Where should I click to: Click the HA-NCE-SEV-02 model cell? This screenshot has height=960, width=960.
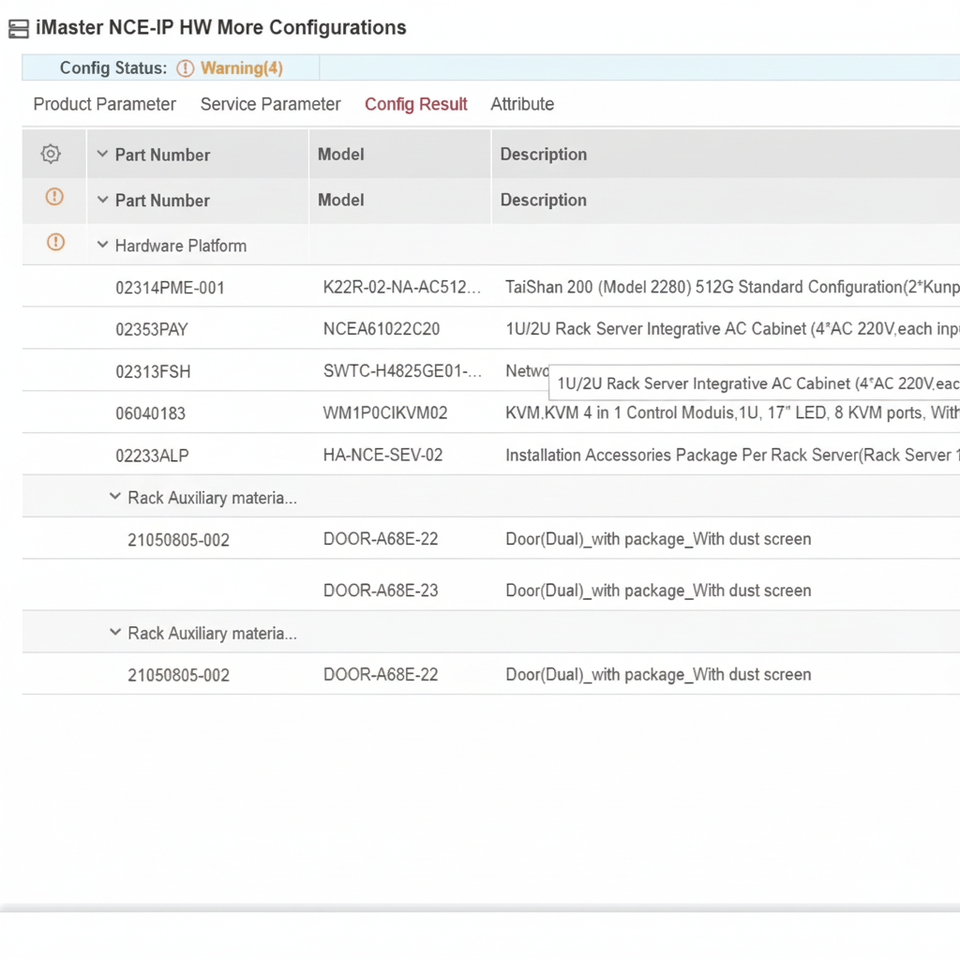(x=383, y=455)
